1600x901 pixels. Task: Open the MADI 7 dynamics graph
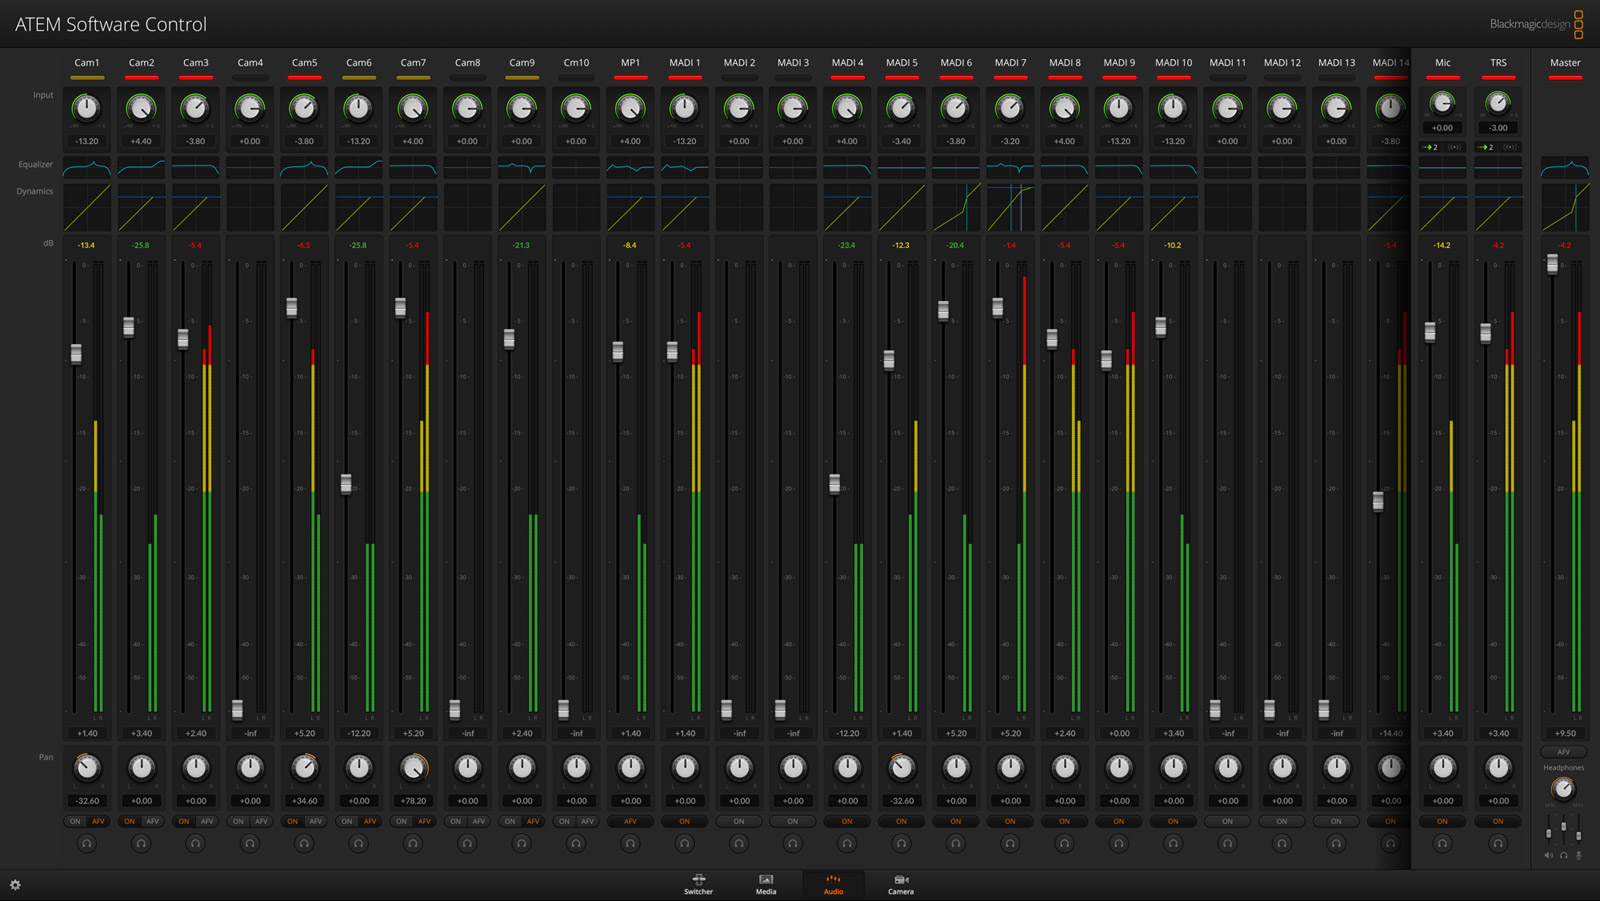click(1010, 207)
